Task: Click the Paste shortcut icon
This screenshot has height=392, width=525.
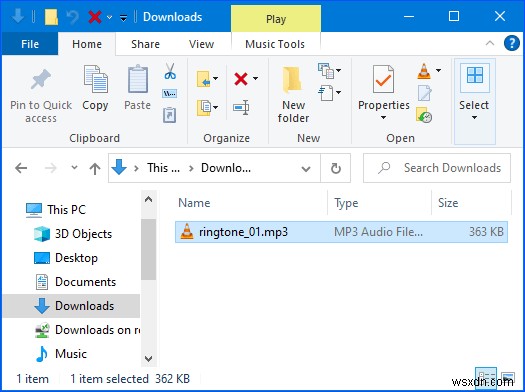Action: point(169,115)
